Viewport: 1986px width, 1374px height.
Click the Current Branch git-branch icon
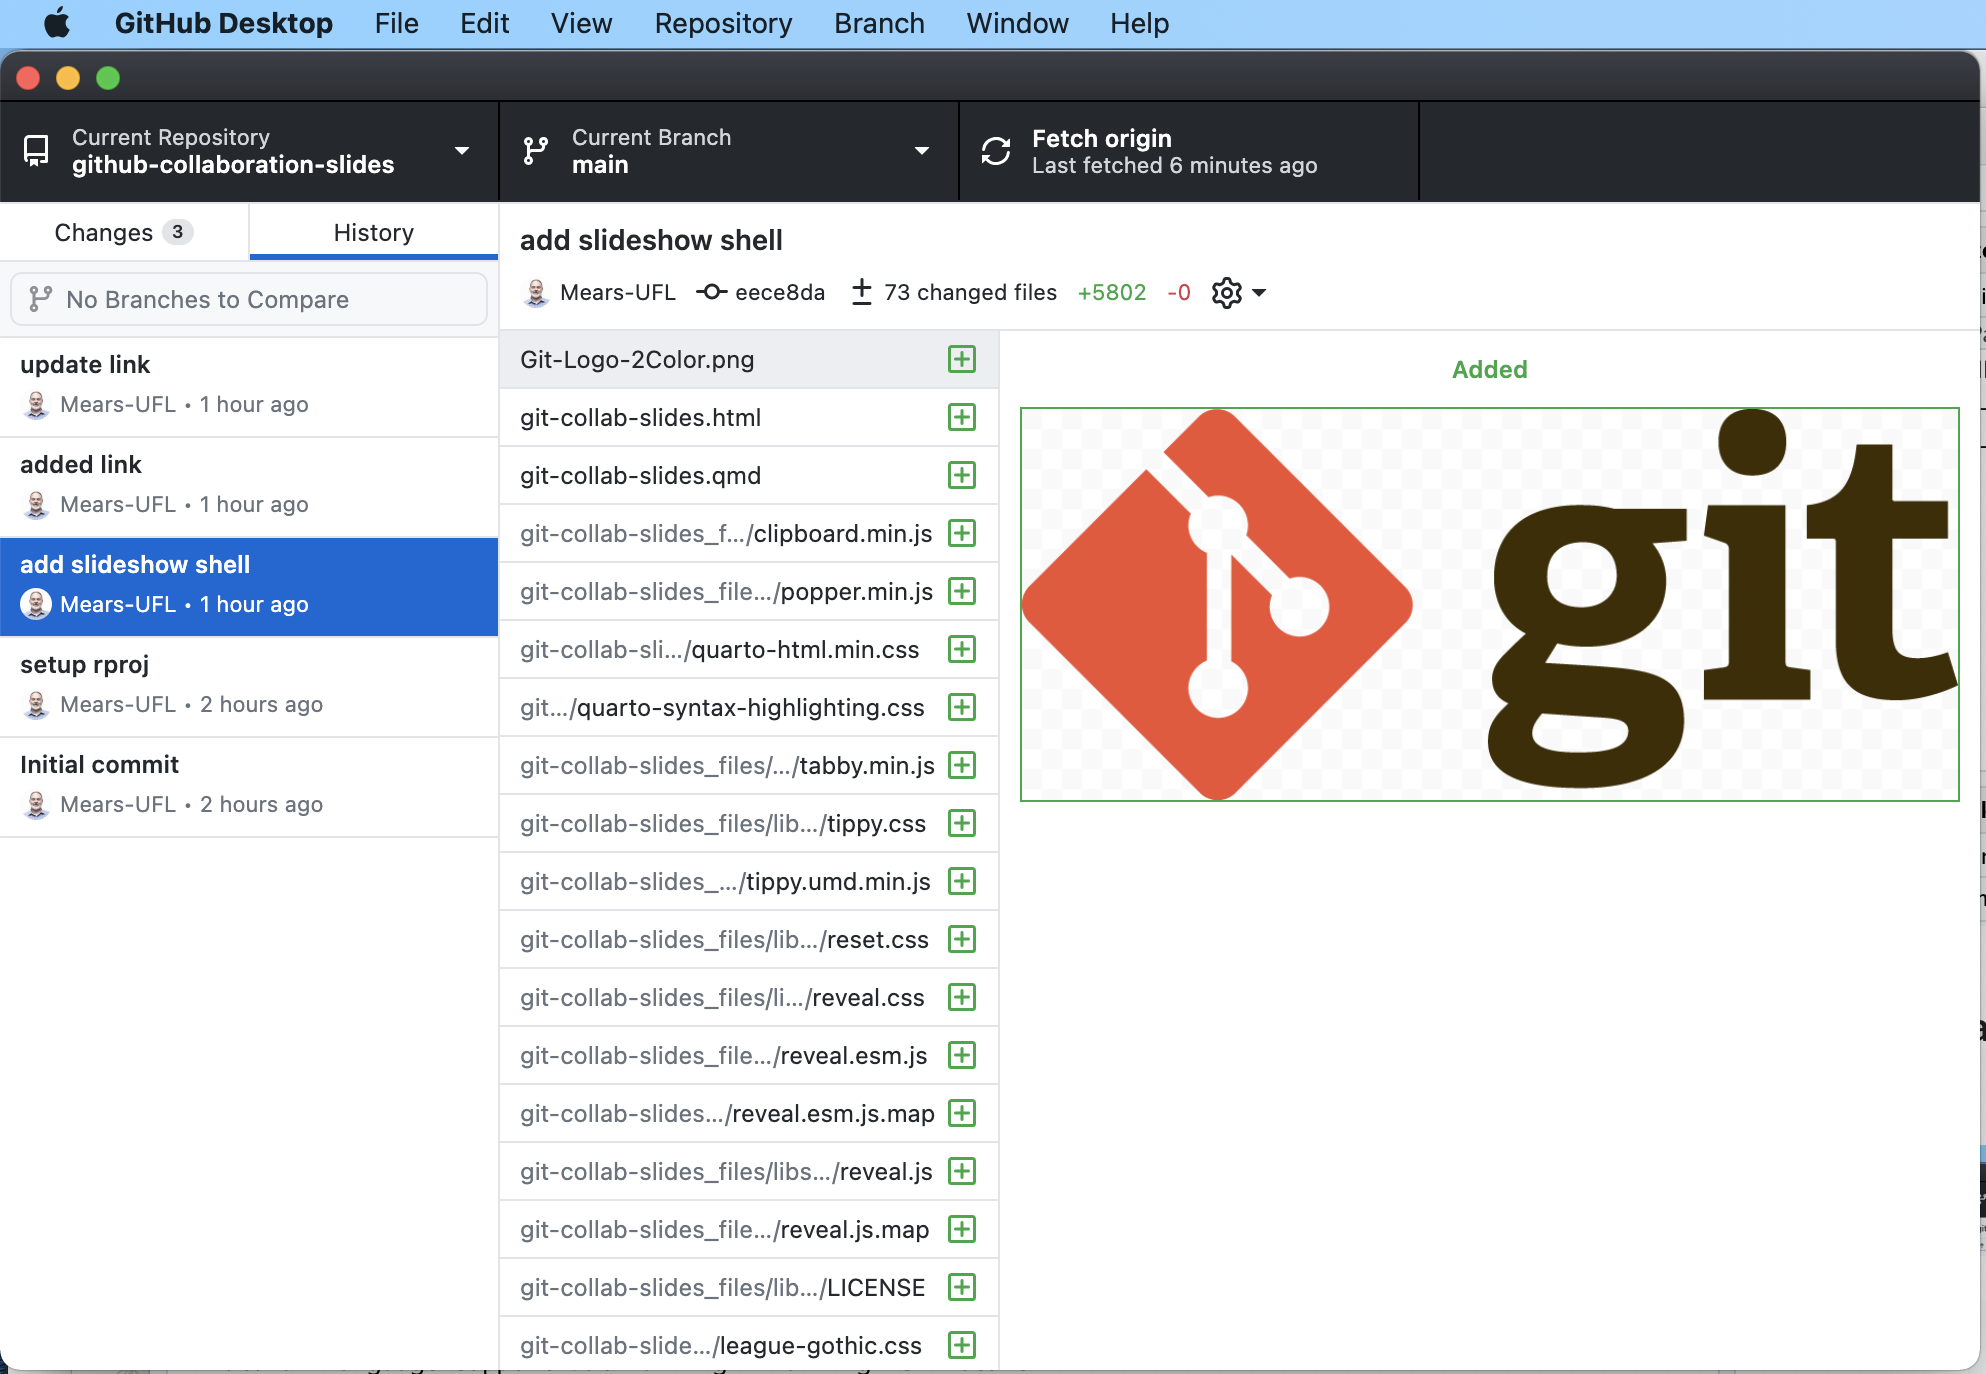click(536, 151)
